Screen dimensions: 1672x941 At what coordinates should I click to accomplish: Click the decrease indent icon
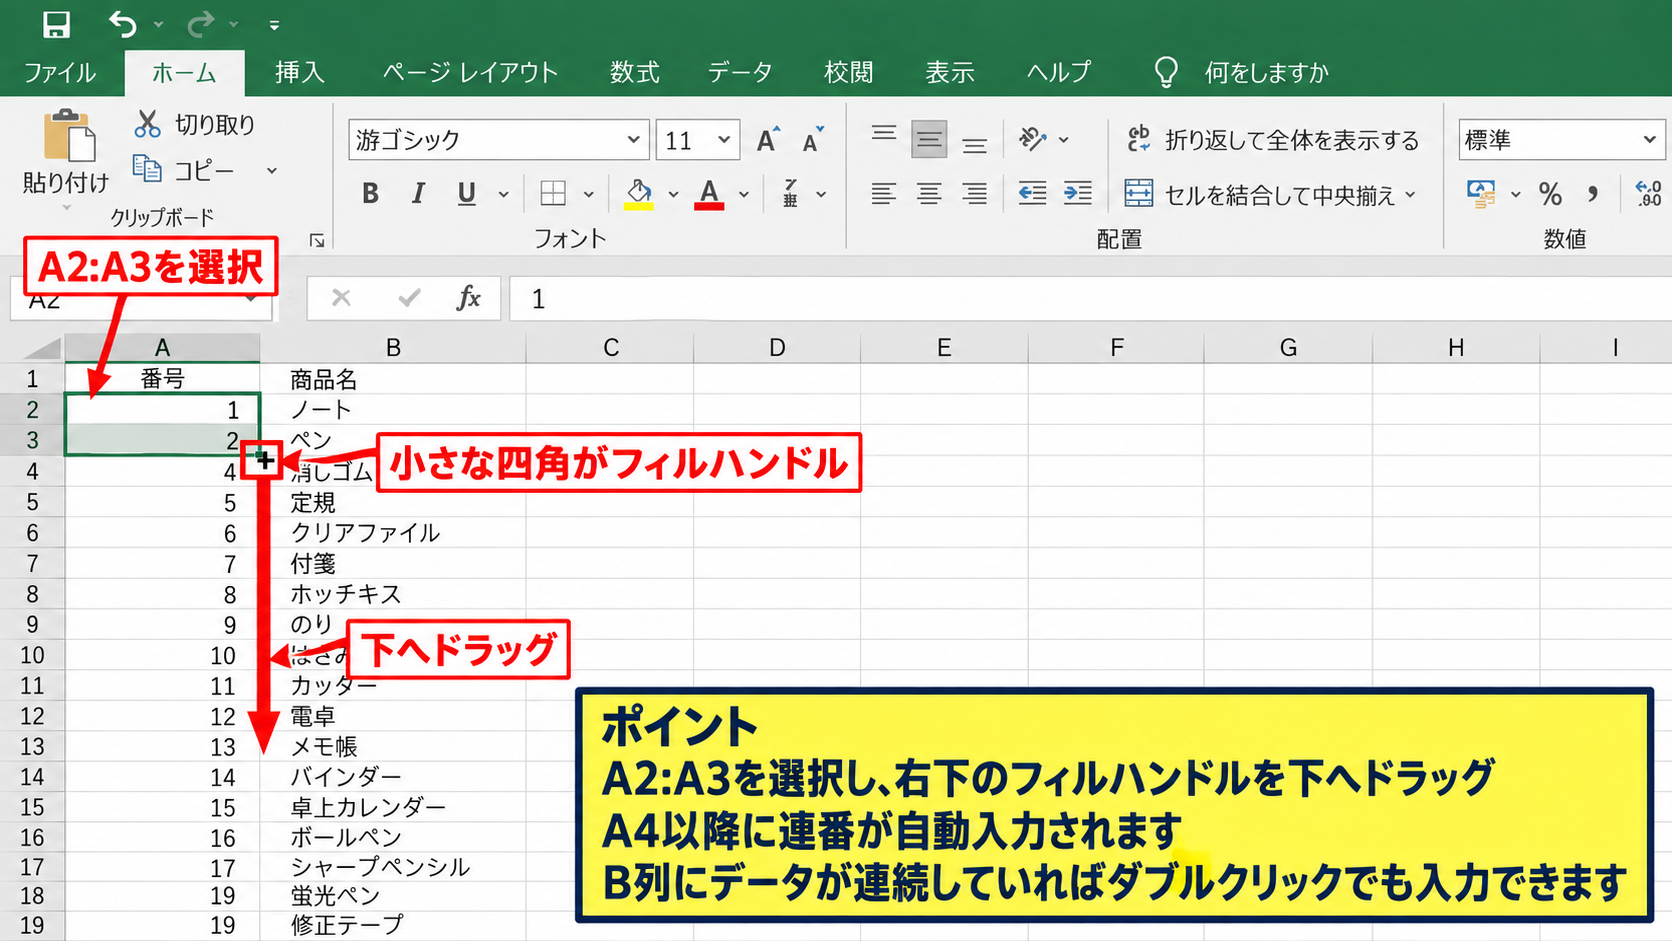point(1032,193)
